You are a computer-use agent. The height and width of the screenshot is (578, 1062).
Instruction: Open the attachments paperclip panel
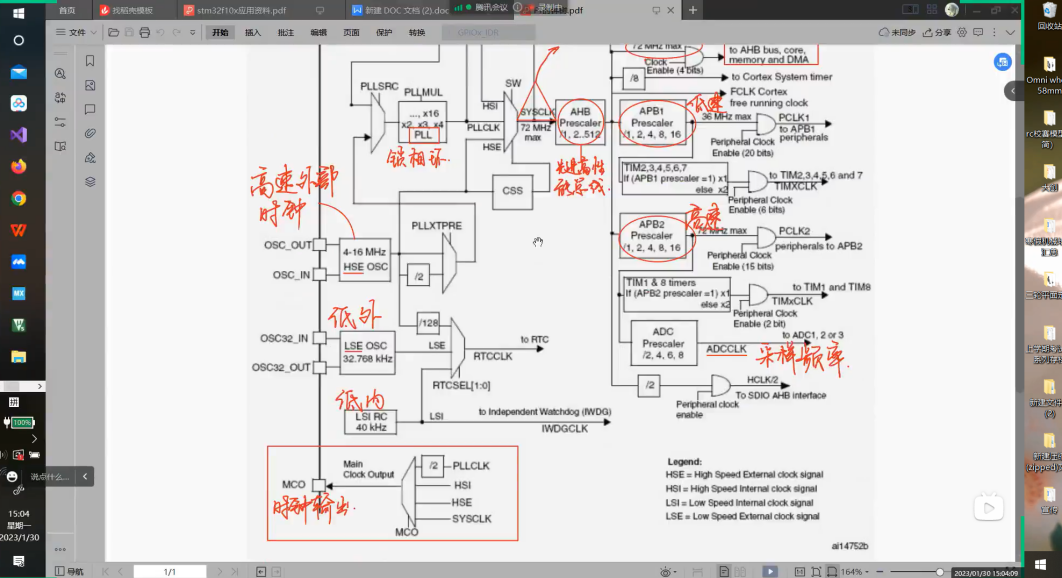click(x=90, y=133)
